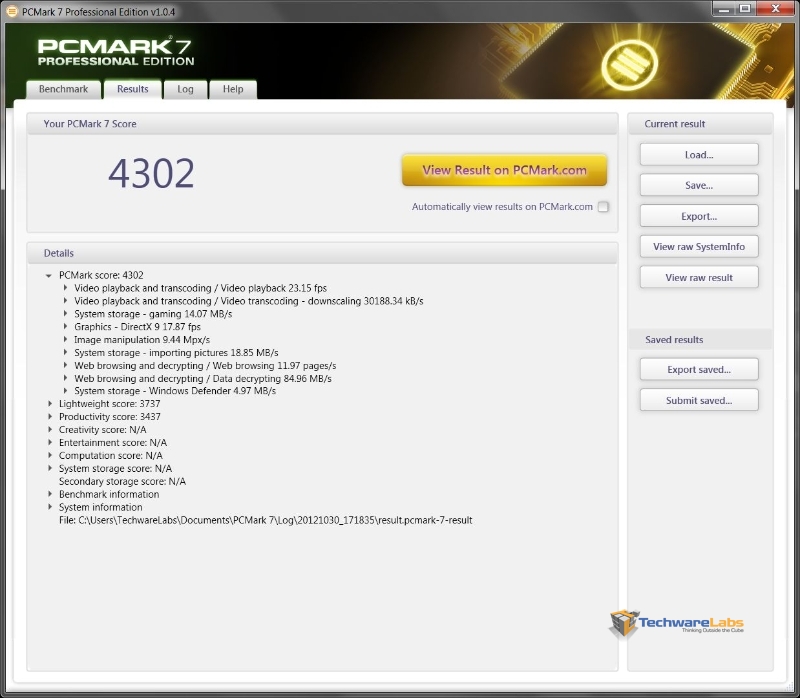Switch to the Benchmark tab
The image size is (800, 698).
63,89
